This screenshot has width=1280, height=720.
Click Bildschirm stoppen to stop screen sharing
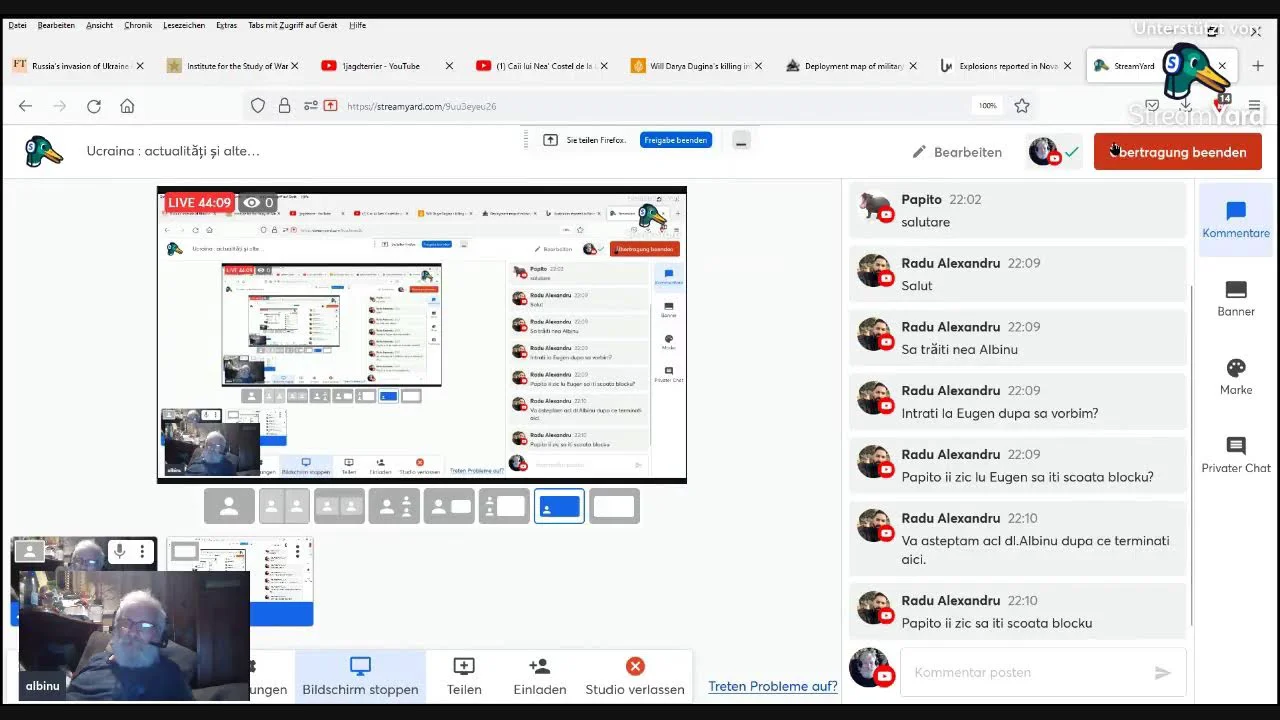point(360,677)
